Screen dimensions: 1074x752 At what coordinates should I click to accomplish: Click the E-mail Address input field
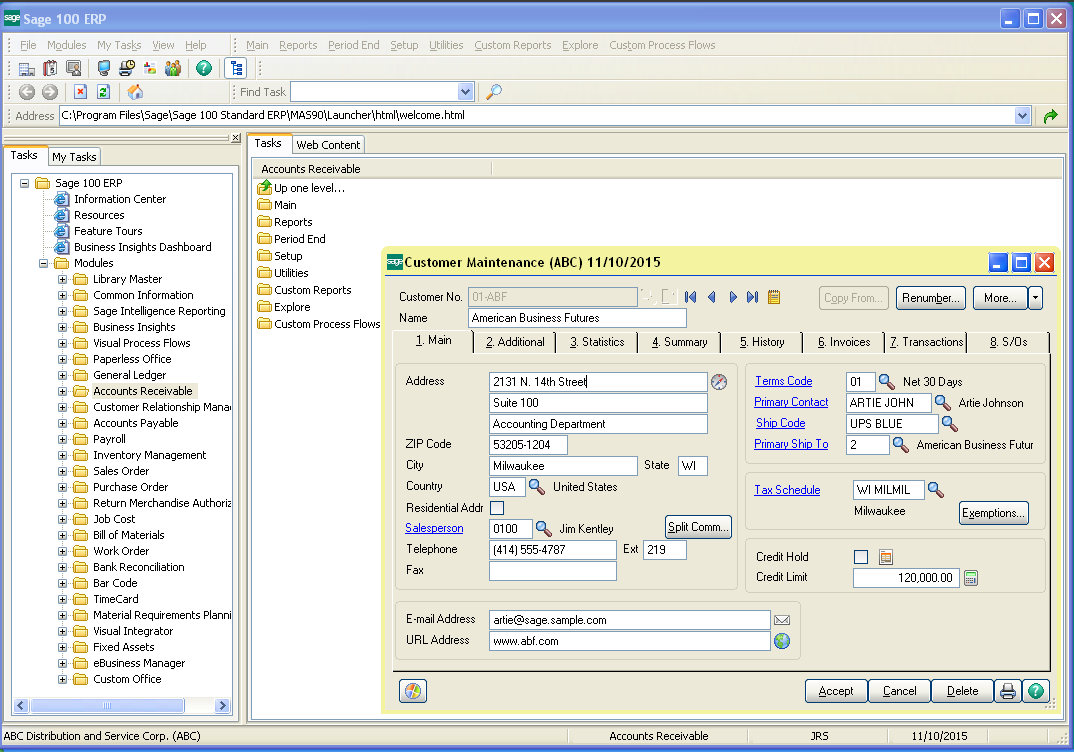pyautogui.click(x=629, y=620)
